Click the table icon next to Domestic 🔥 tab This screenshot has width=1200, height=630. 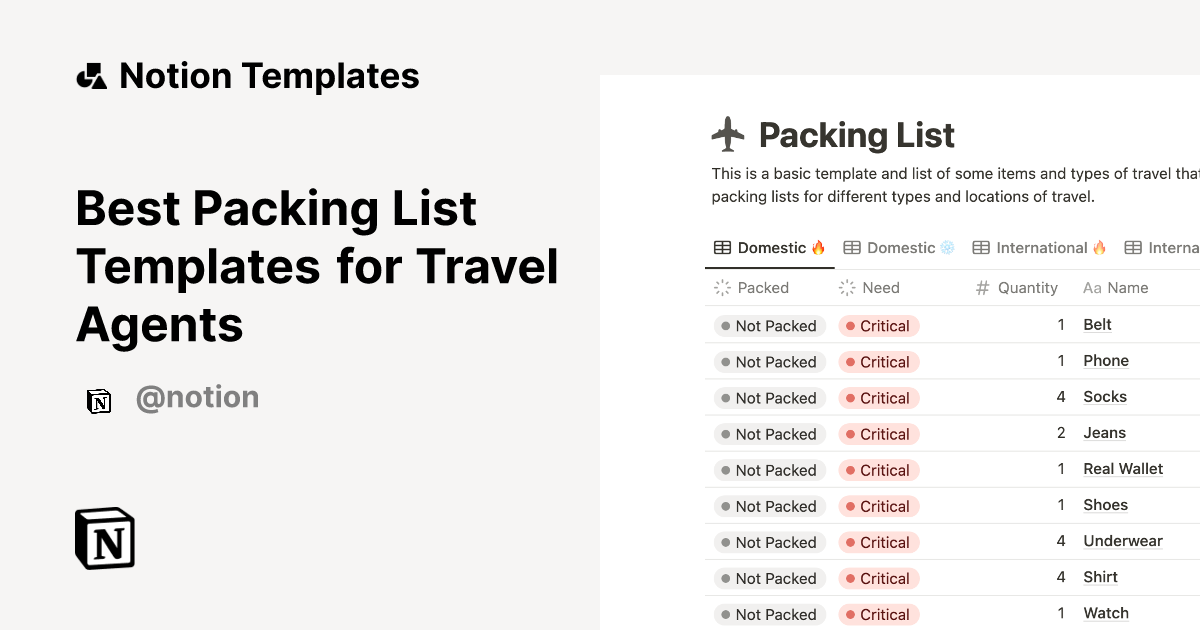720,247
